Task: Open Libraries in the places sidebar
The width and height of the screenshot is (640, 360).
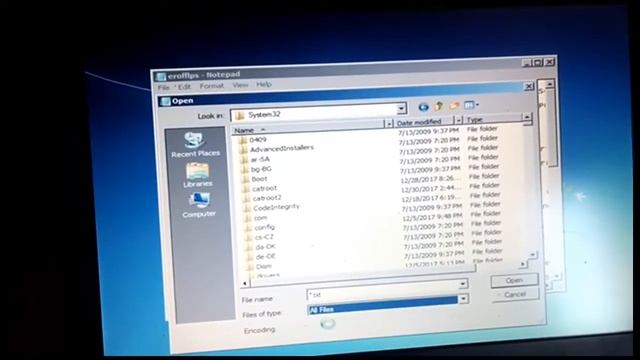Action: click(198, 175)
